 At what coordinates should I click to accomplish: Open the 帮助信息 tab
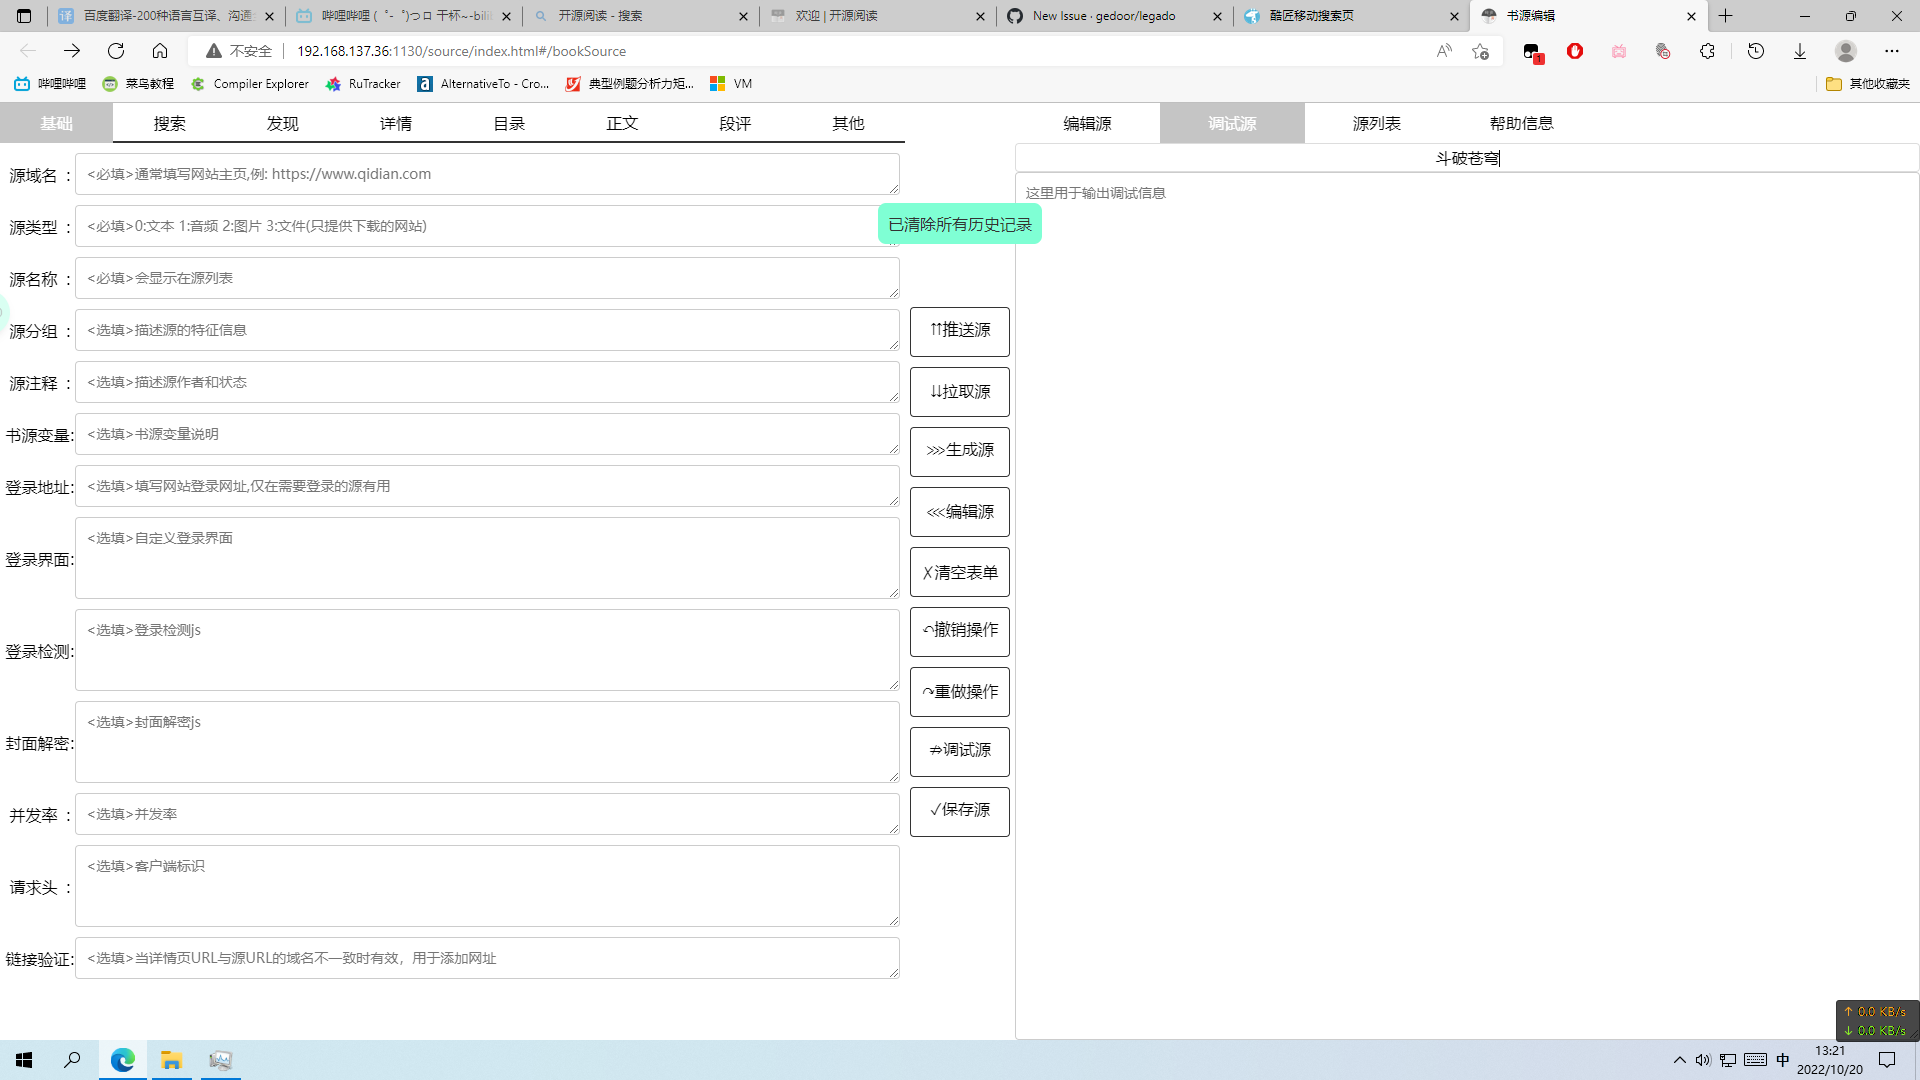point(1521,123)
